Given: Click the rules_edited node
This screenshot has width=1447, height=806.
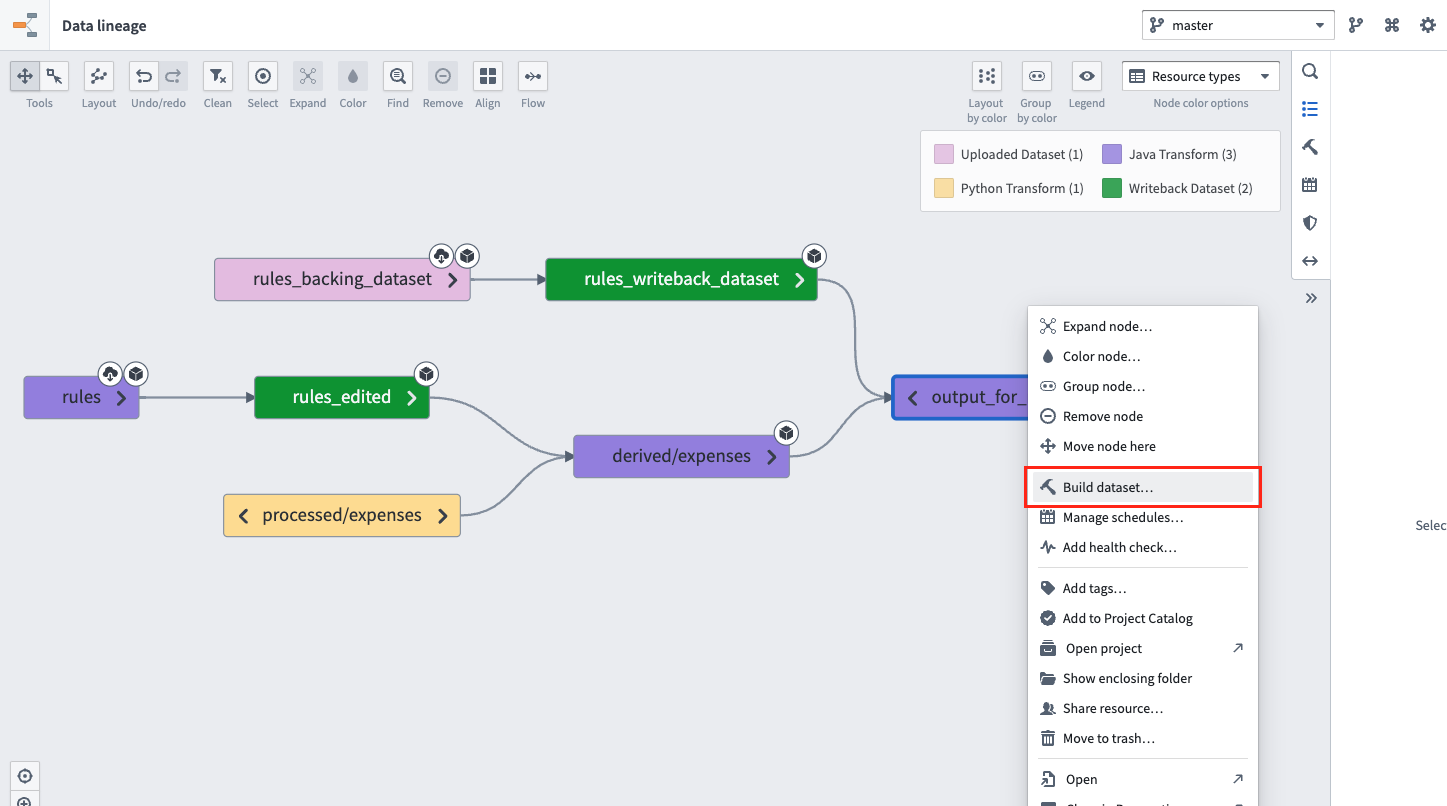Looking at the screenshot, I should click(342, 397).
